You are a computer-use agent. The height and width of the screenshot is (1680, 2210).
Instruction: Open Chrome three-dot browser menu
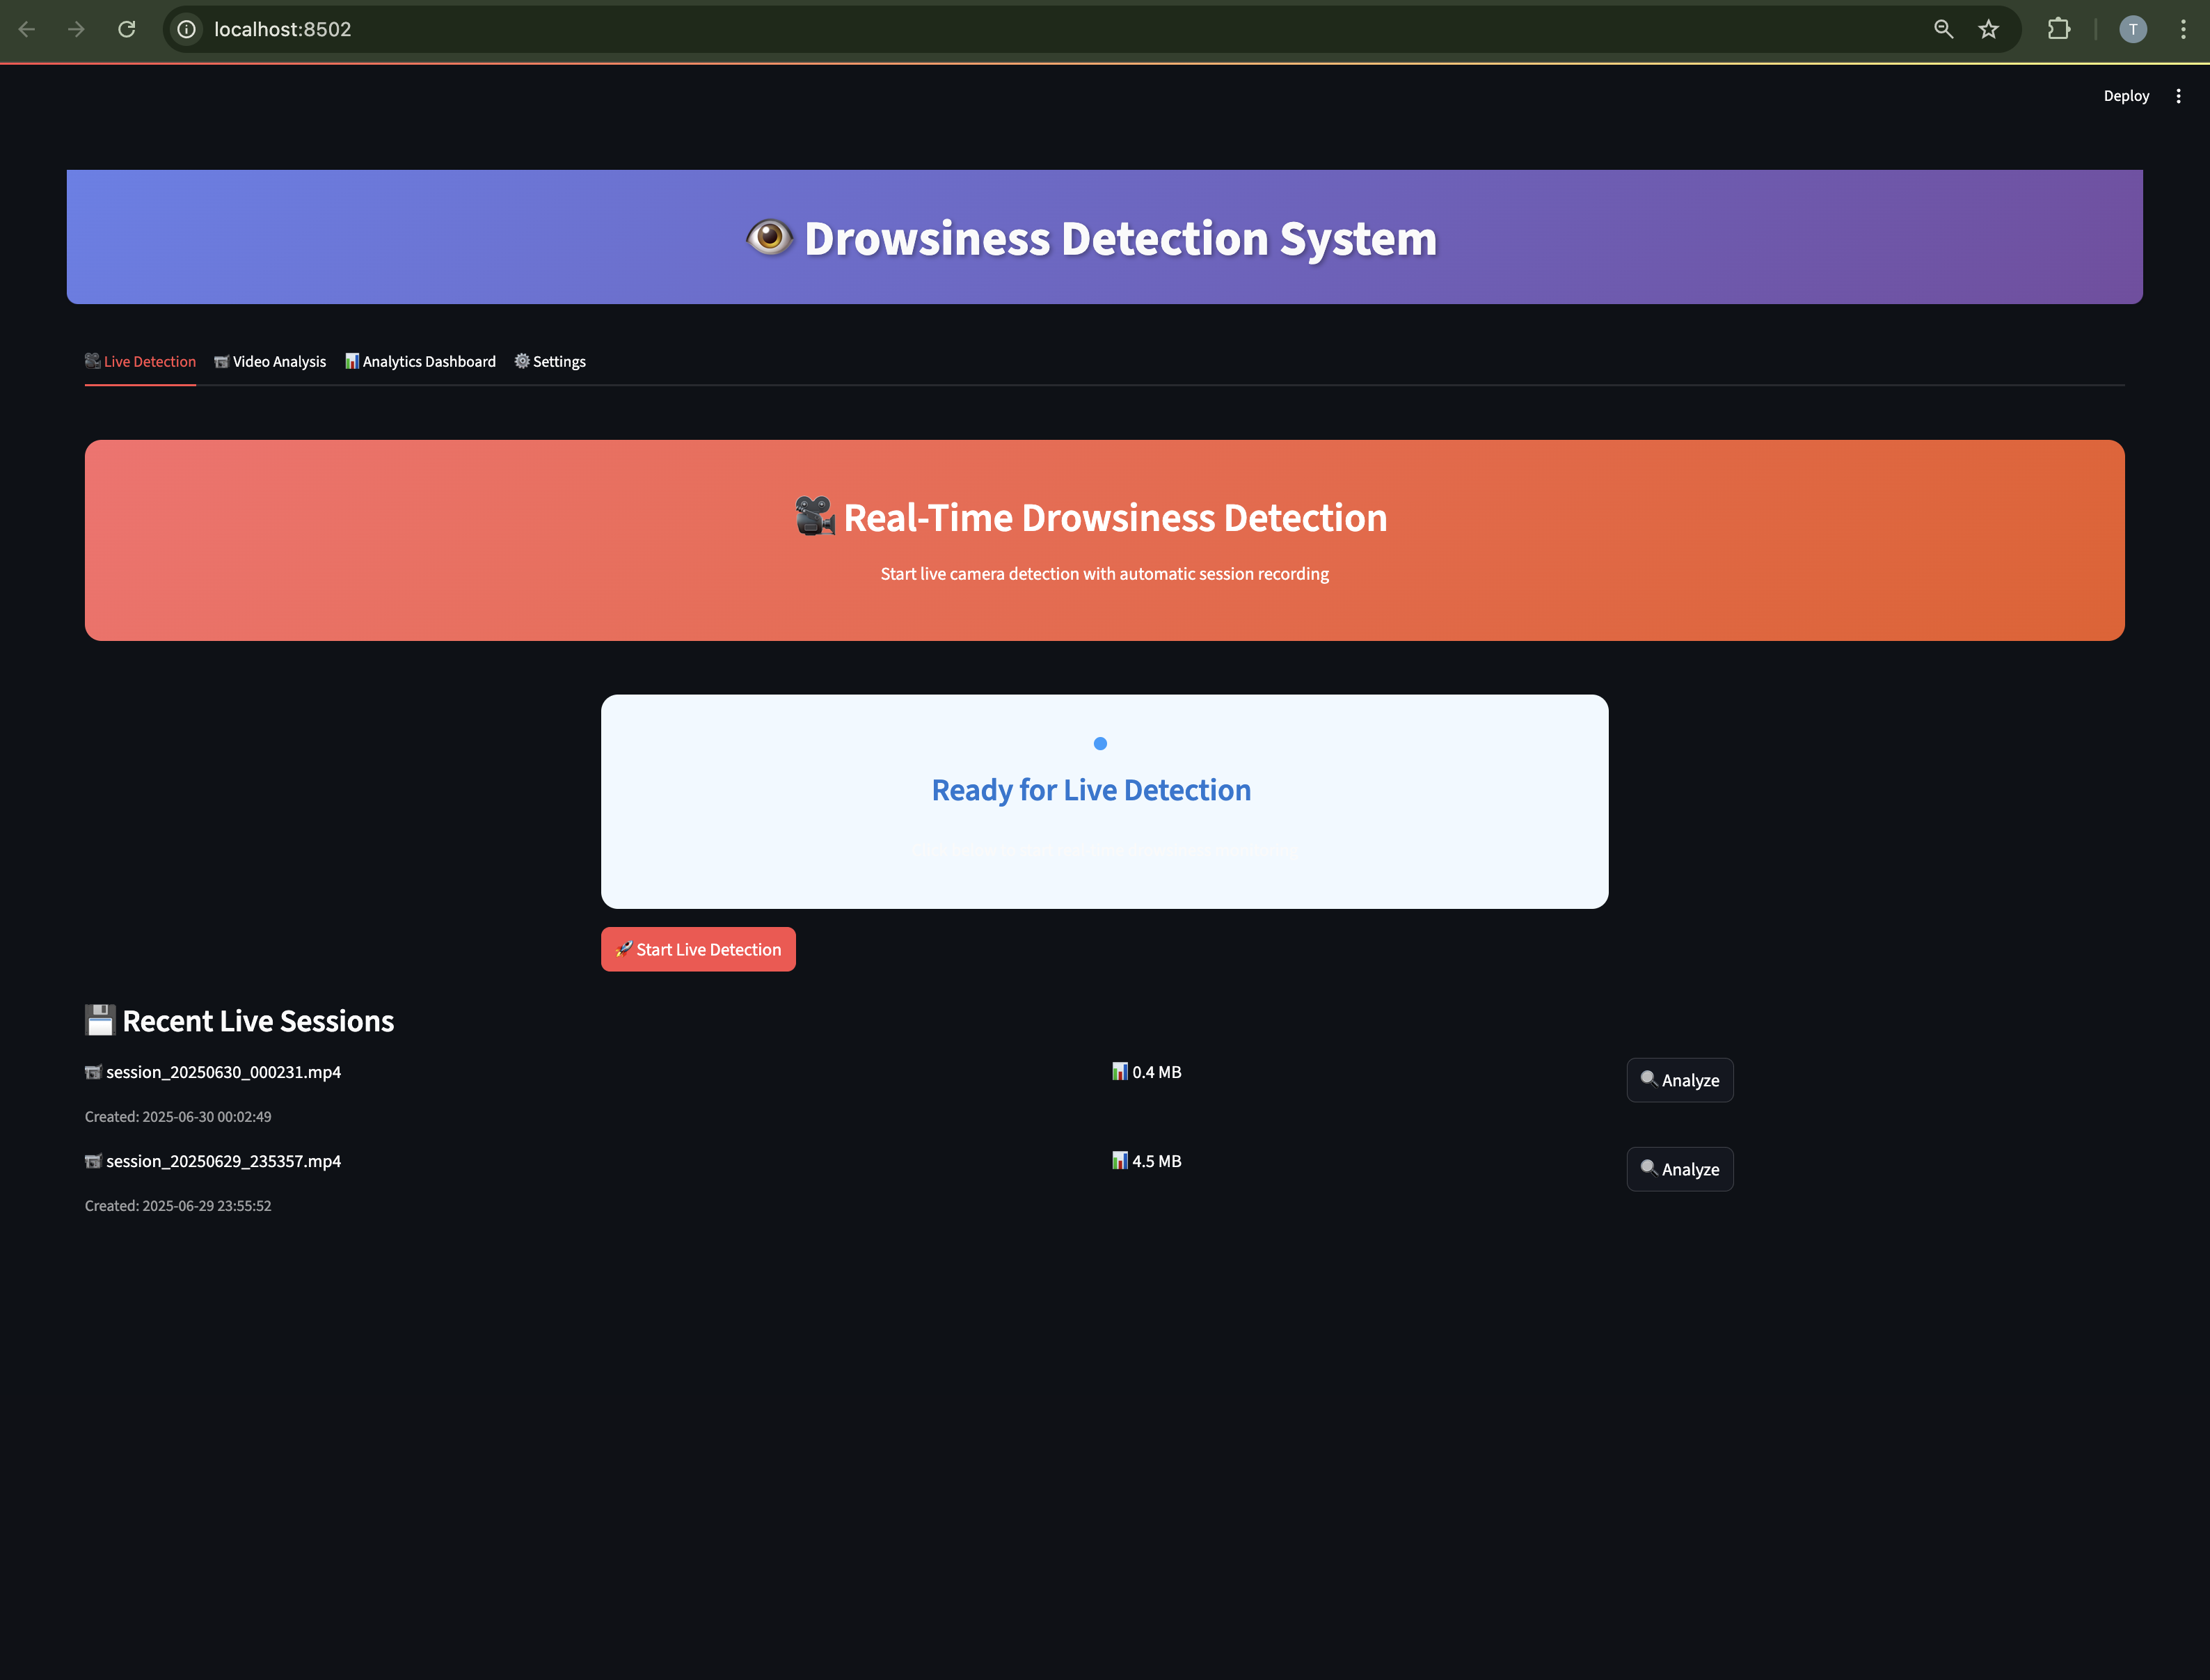coord(2183,29)
